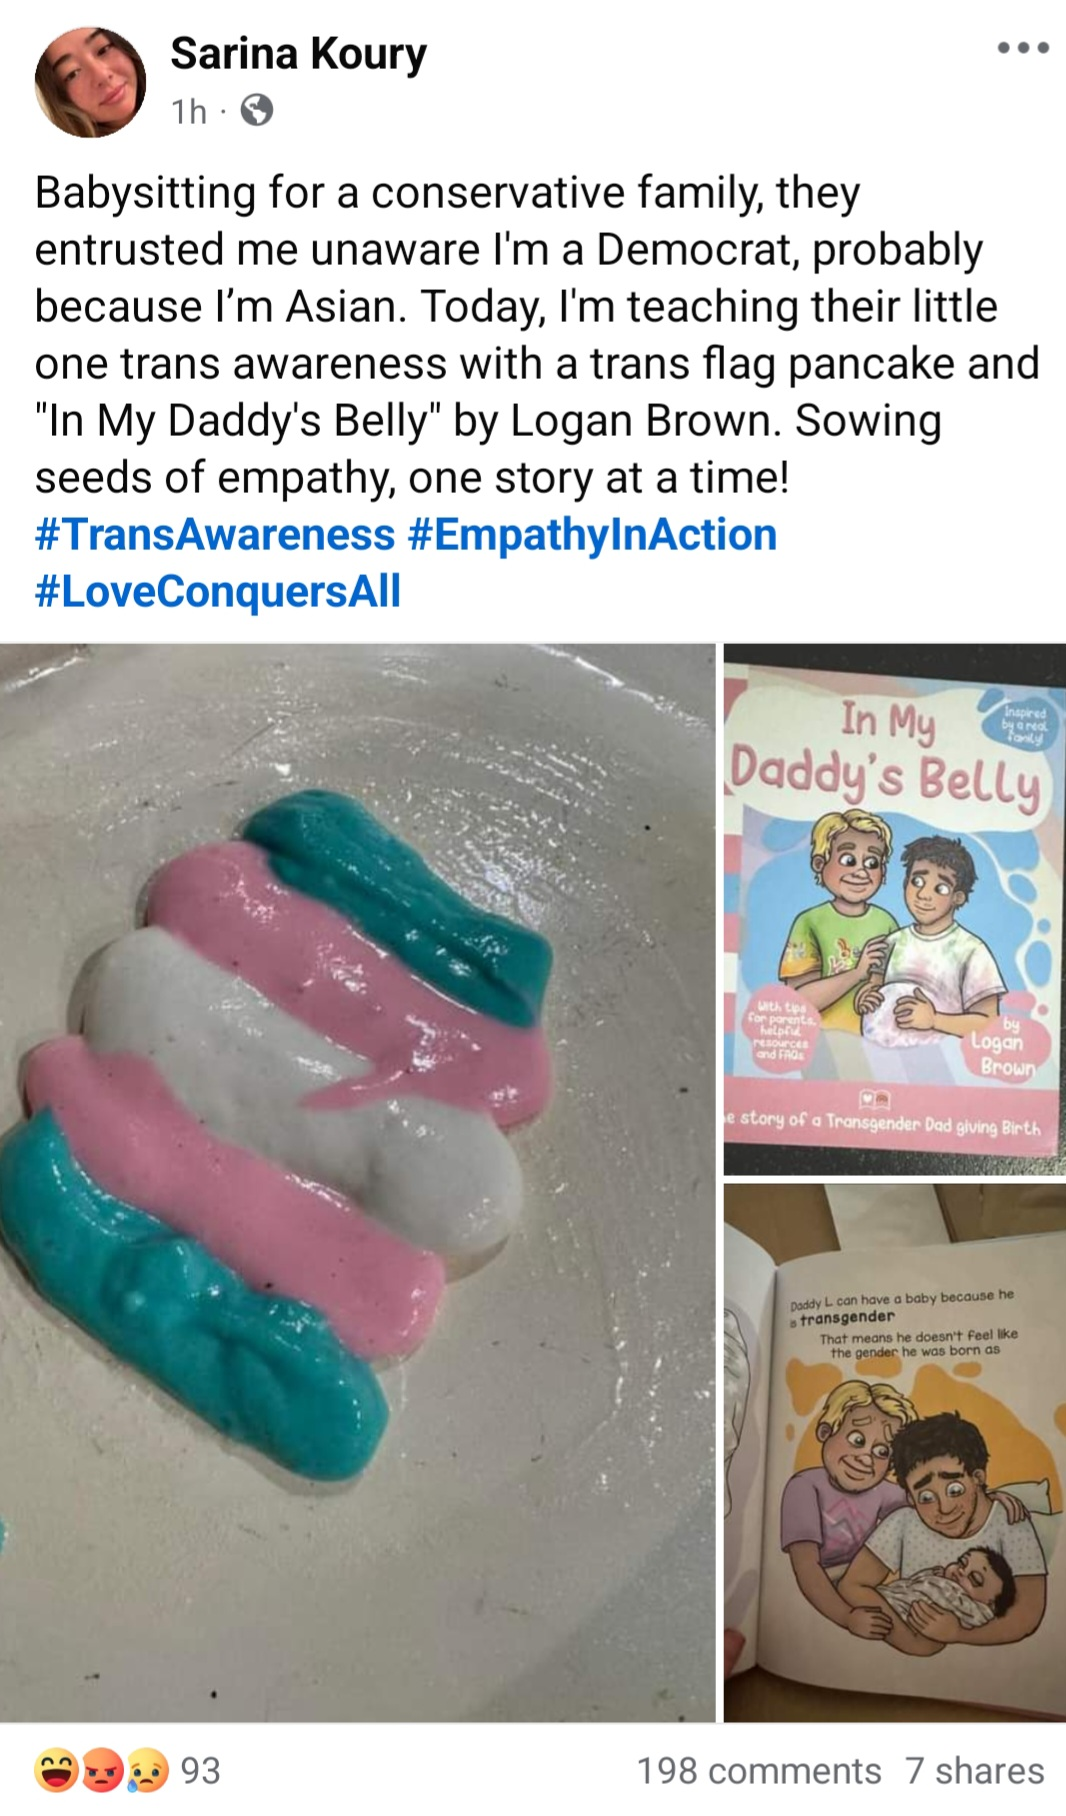Open the #TransAwareness hashtag
The image size is (1066, 1816).
(215, 535)
